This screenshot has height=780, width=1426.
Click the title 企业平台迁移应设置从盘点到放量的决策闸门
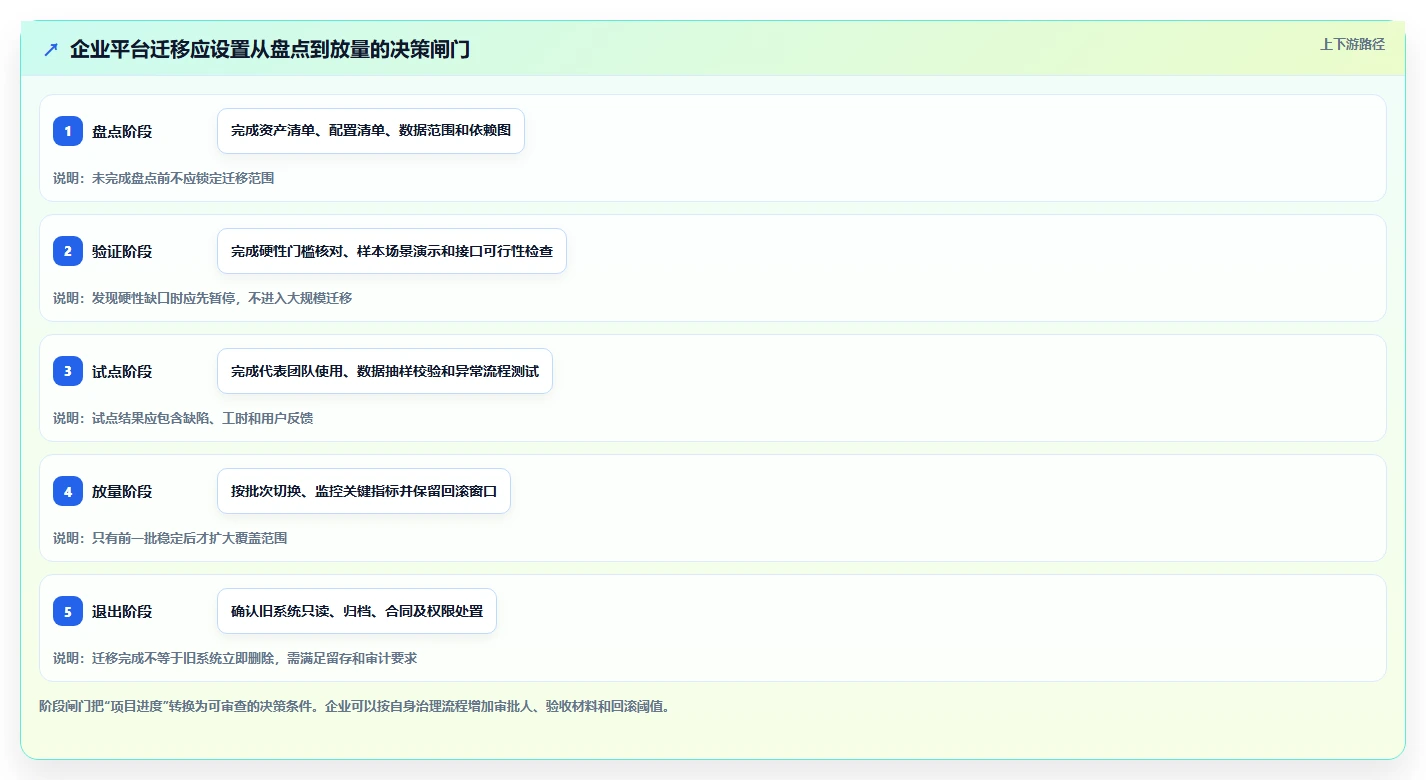tap(270, 50)
